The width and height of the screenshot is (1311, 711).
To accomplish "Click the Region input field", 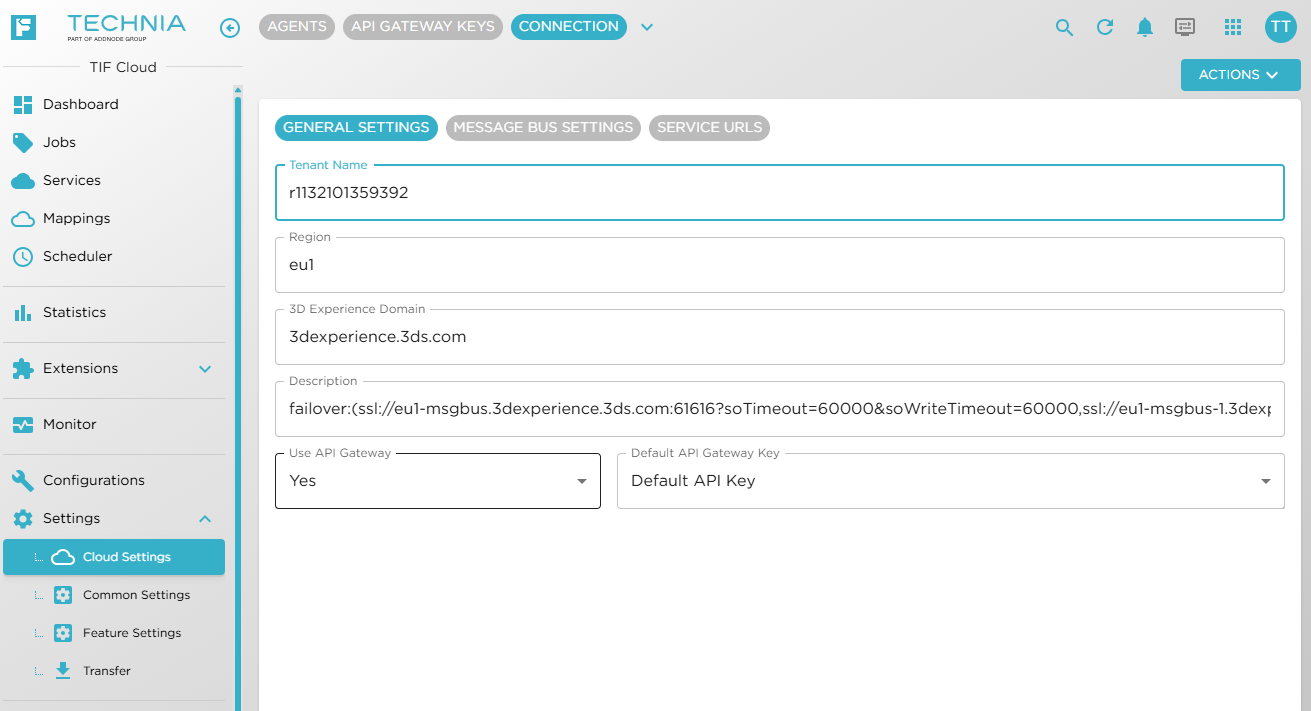I will point(779,265).
